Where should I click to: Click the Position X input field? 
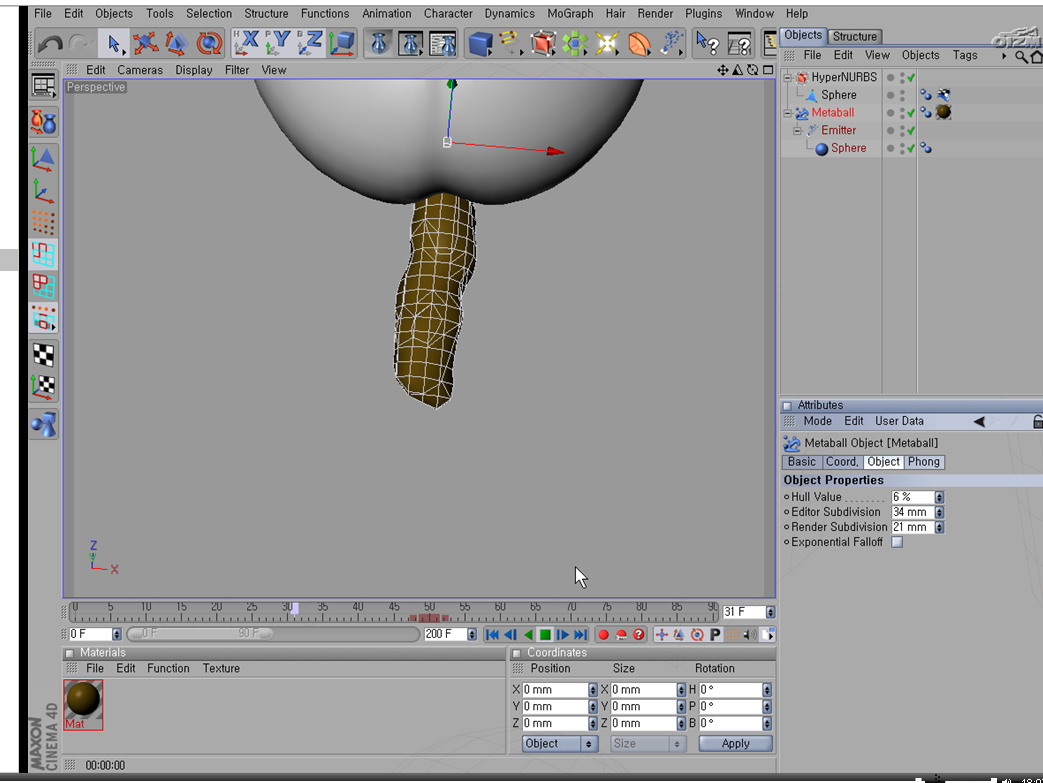[x=555, y=690]
